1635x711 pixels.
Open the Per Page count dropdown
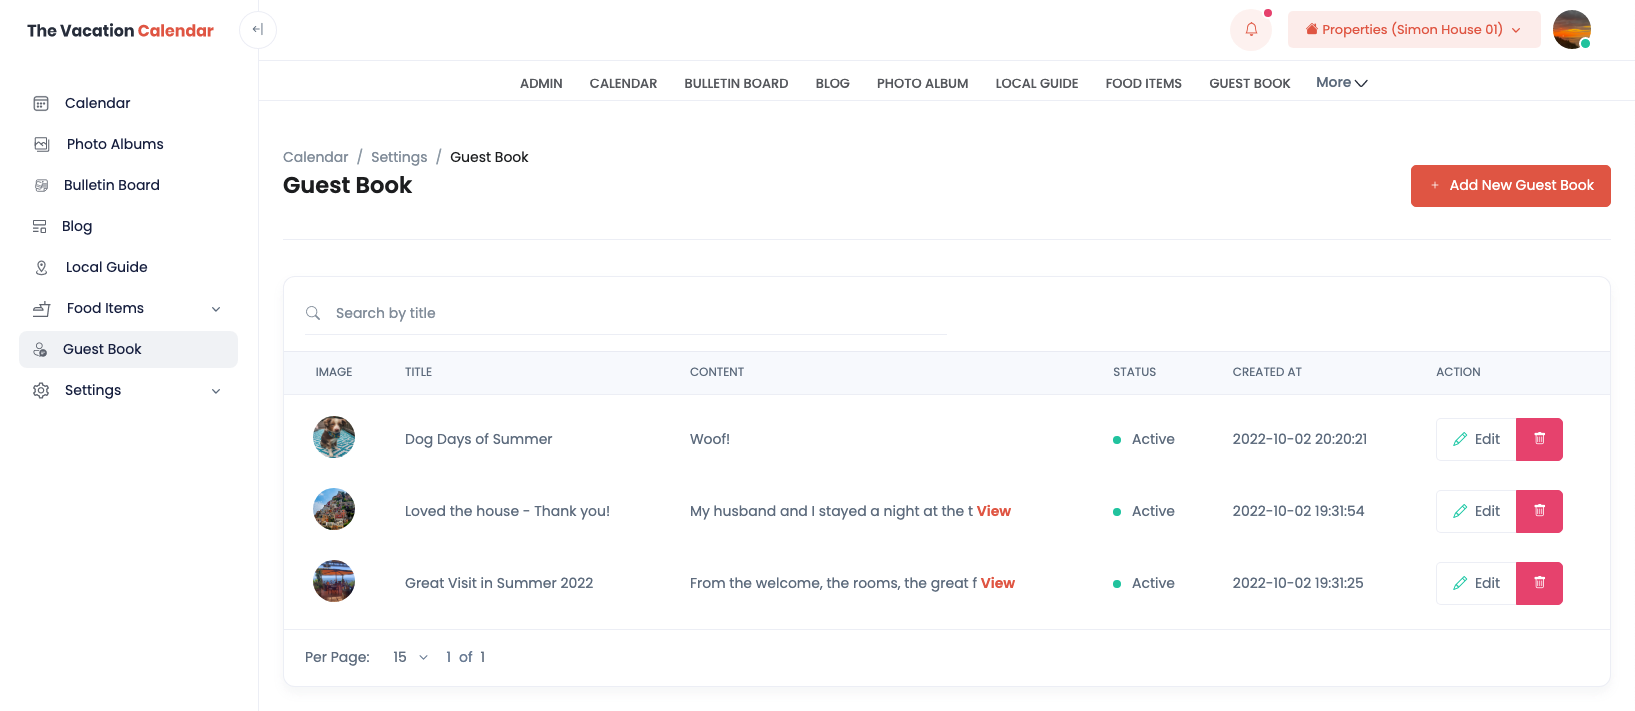coord(410,657)
